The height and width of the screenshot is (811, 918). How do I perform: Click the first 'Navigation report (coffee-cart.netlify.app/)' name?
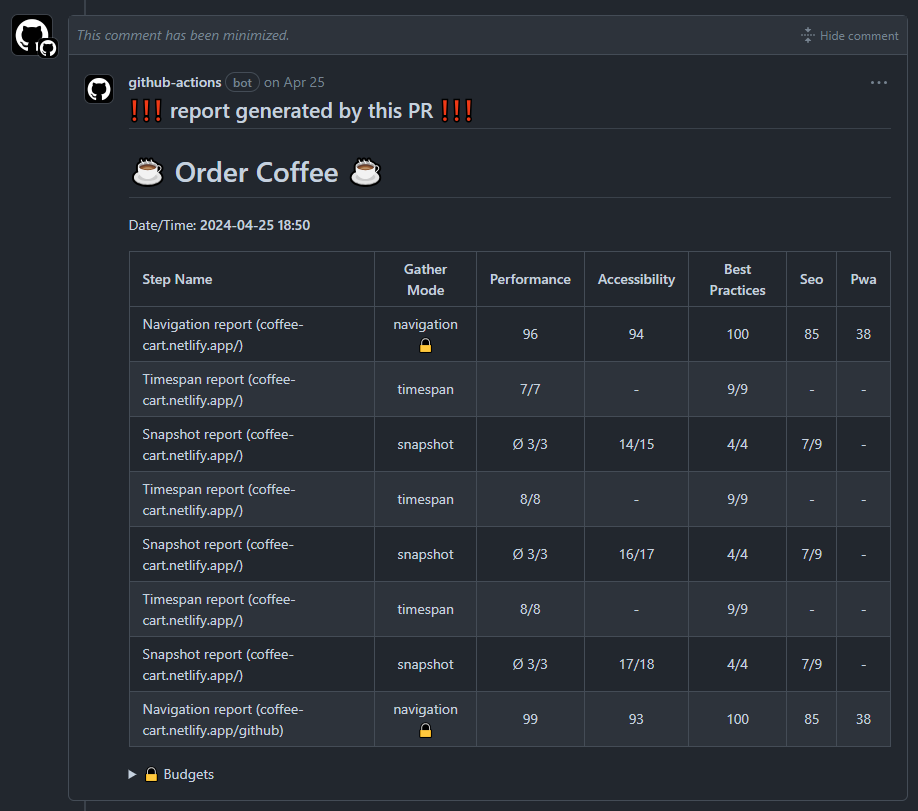point(223,335)
